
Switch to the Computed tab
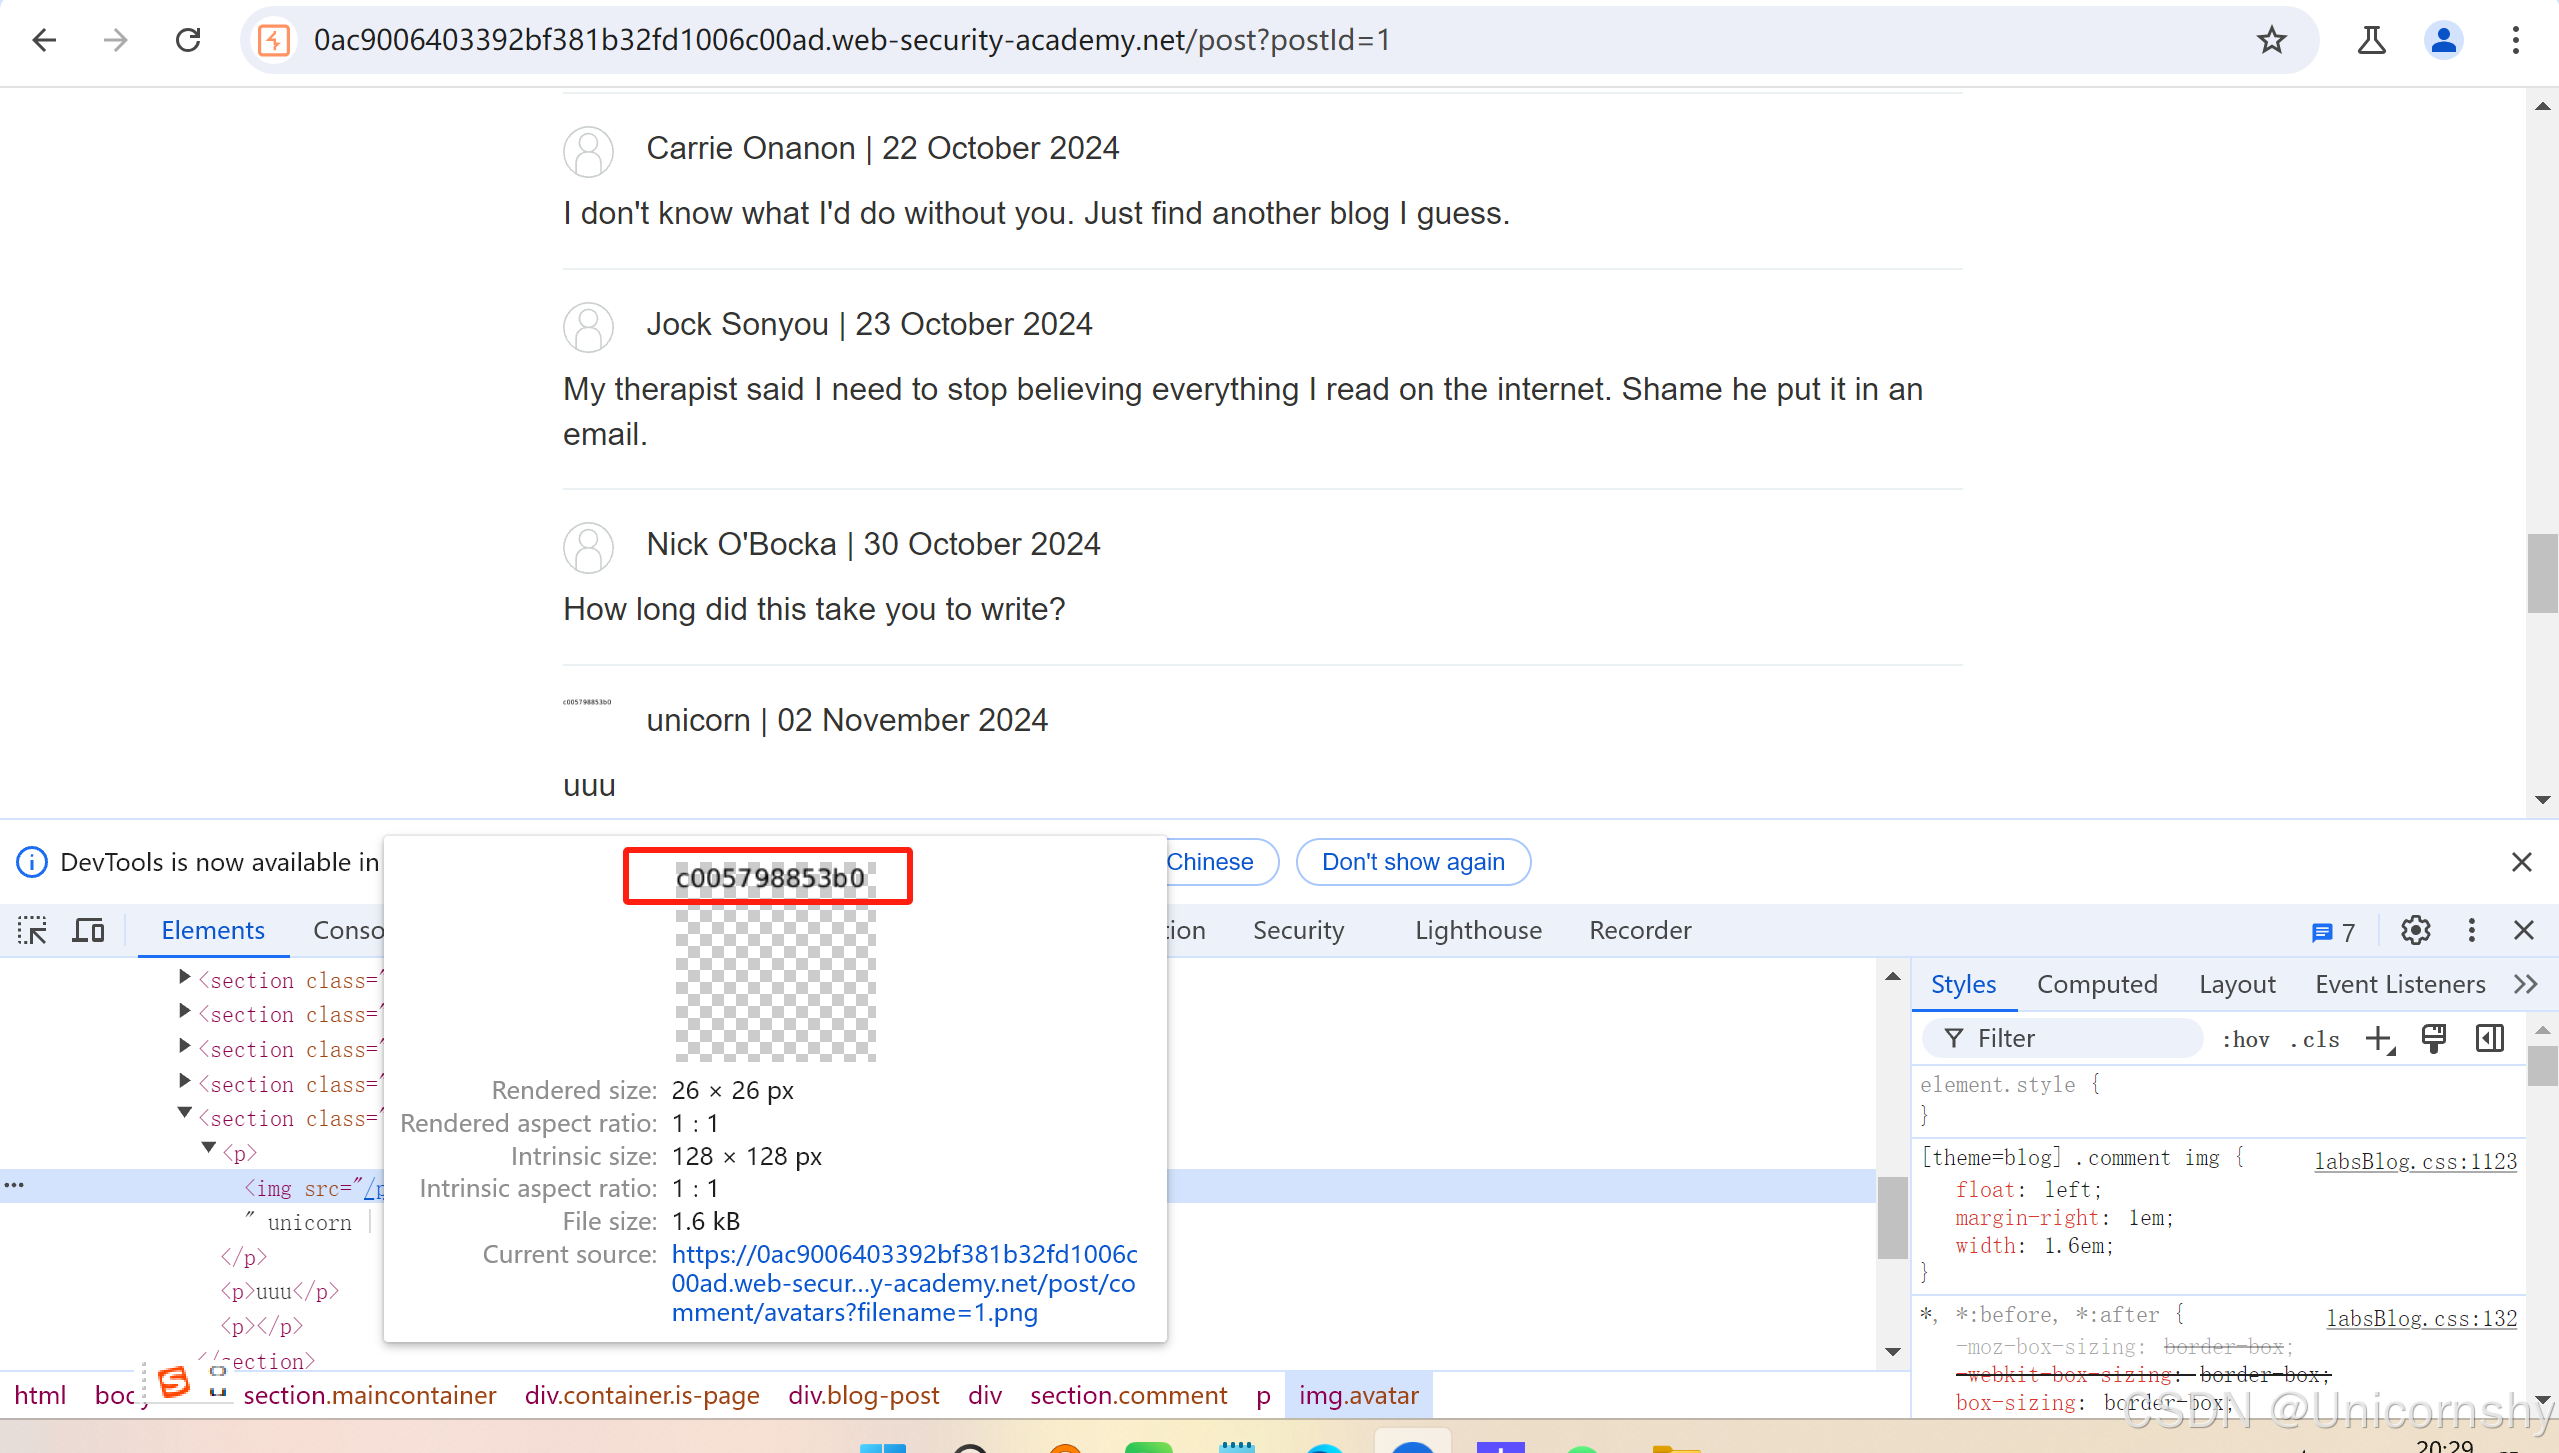(2096, 985)
